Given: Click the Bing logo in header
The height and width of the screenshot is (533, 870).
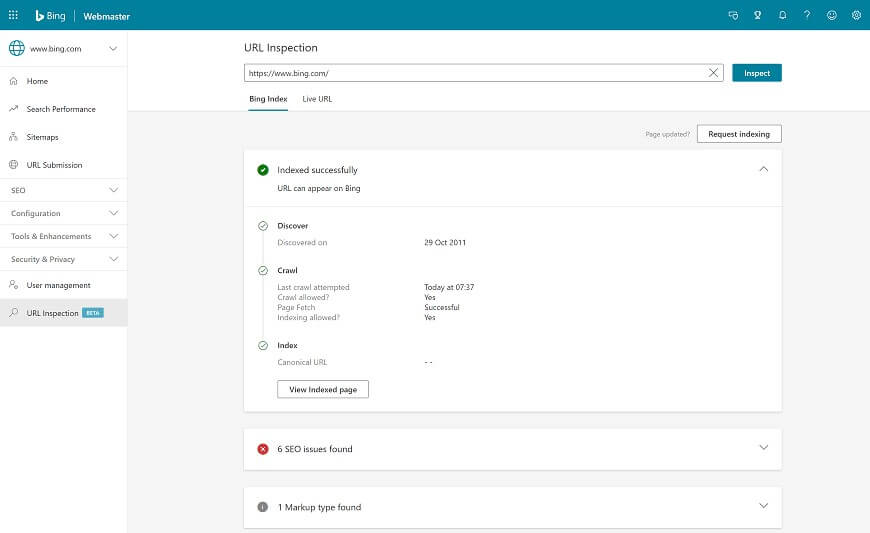Looking at the screenshot, I should [x=50, y=16].
